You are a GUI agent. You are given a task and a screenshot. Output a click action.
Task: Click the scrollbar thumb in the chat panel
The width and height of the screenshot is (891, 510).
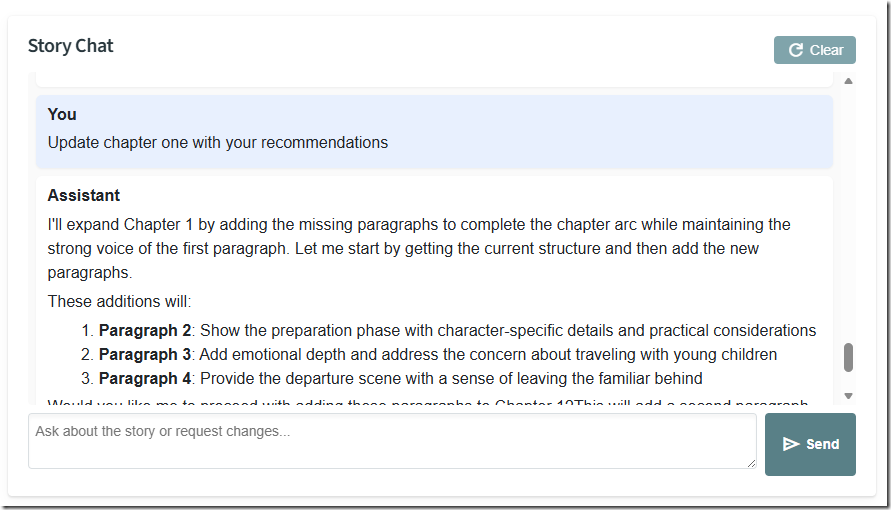pos(849,357)
